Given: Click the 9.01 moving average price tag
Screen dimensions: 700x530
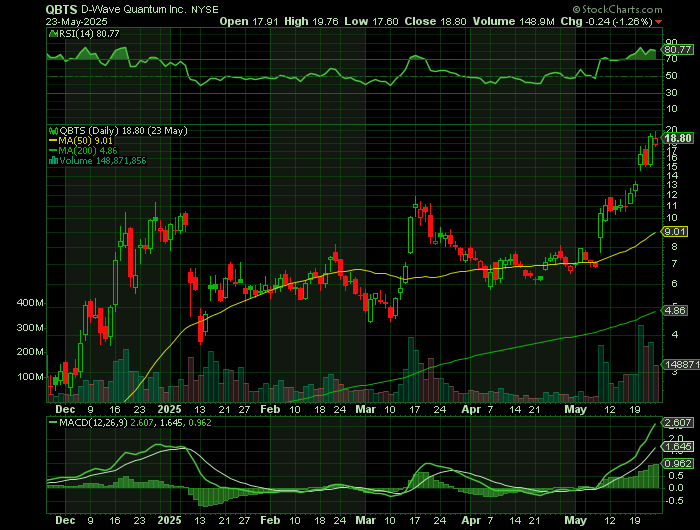Looking at the screenshot, I should point(675,232).
